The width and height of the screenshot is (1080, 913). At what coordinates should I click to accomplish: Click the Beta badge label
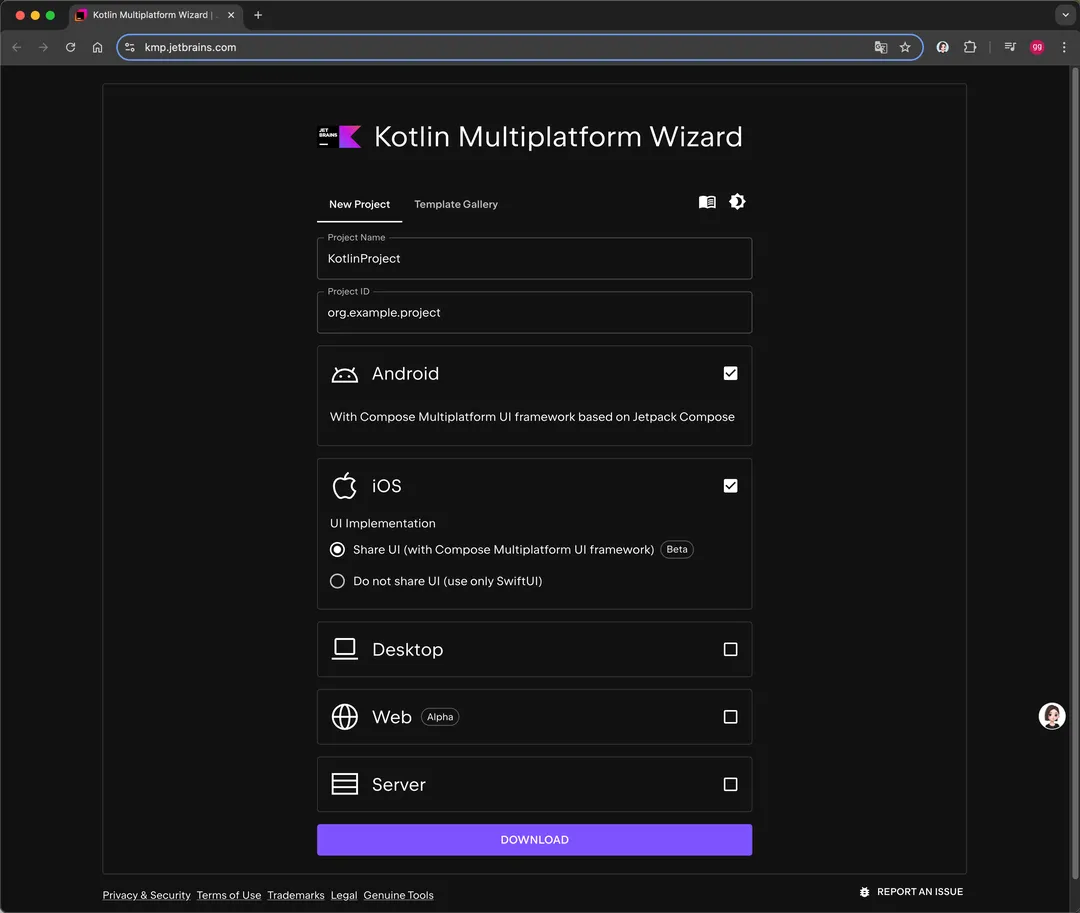(x=676, y=549)
